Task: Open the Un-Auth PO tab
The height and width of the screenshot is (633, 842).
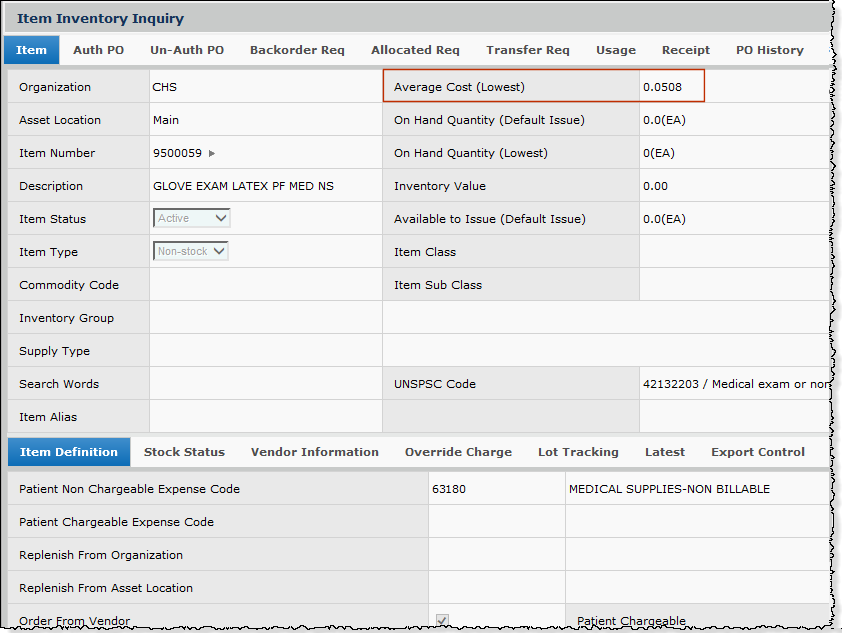Action: (187, 50)
